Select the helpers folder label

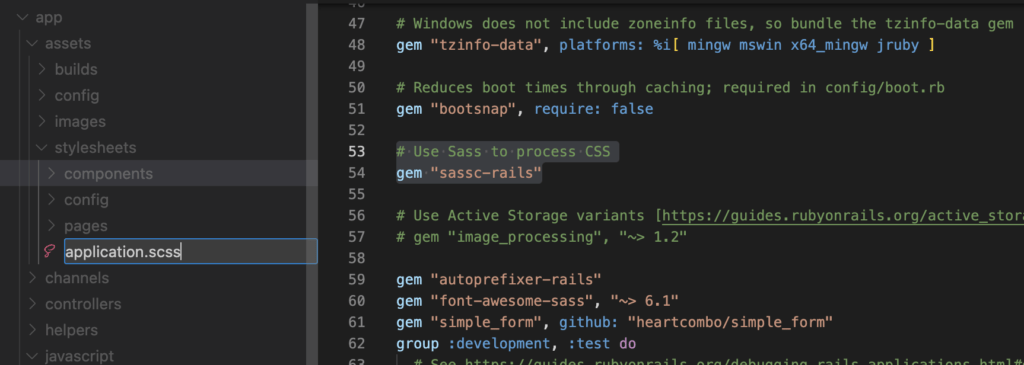(x=71, y=330)
